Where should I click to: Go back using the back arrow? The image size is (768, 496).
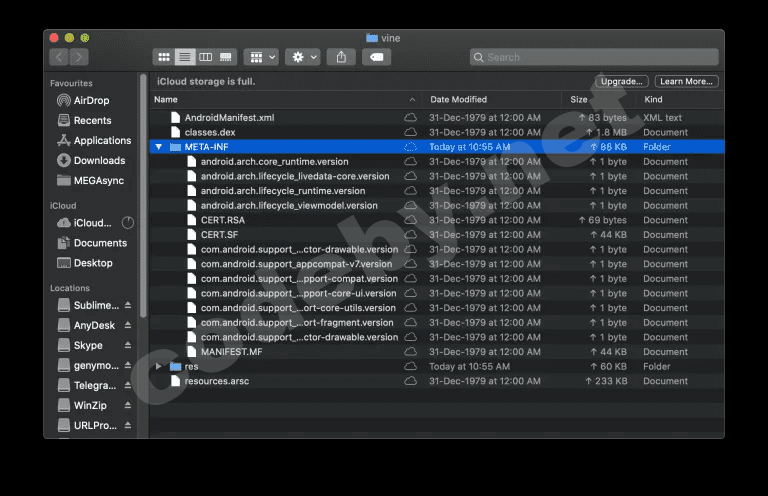coord(59,57)
